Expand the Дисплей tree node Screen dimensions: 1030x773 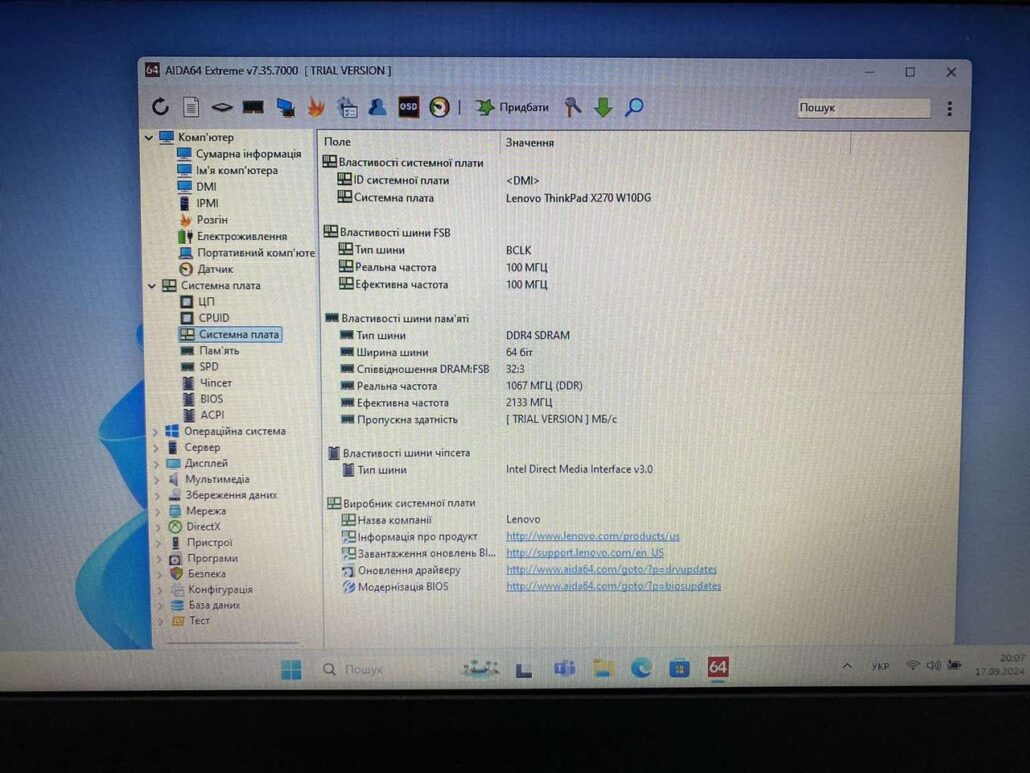click(156, 464)
